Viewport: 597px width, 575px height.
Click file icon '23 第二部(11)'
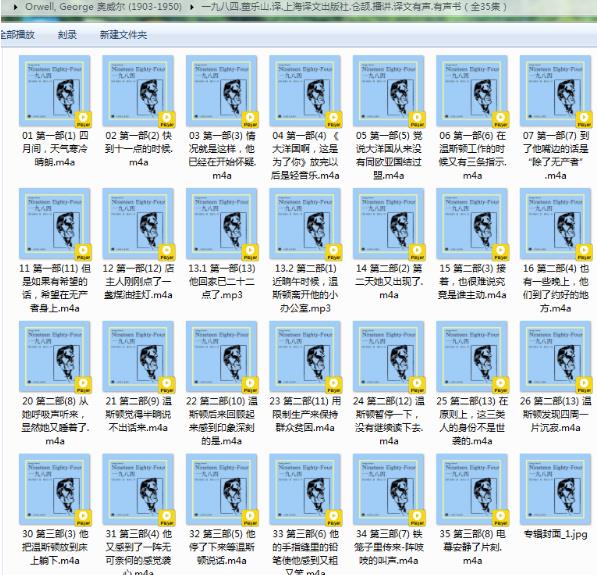tap(305, 356)
